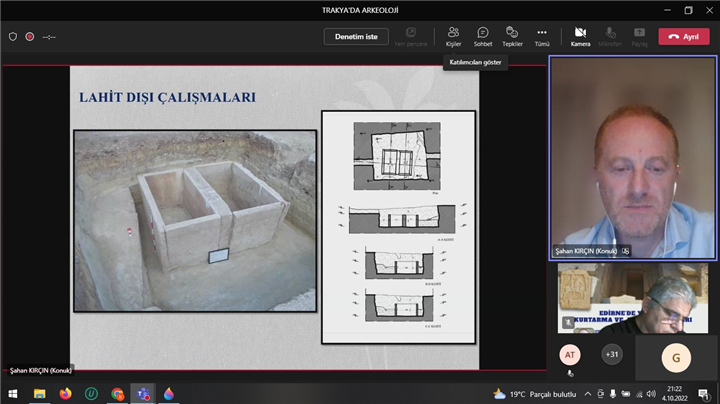Open File Explorer from taskbar

39,394
